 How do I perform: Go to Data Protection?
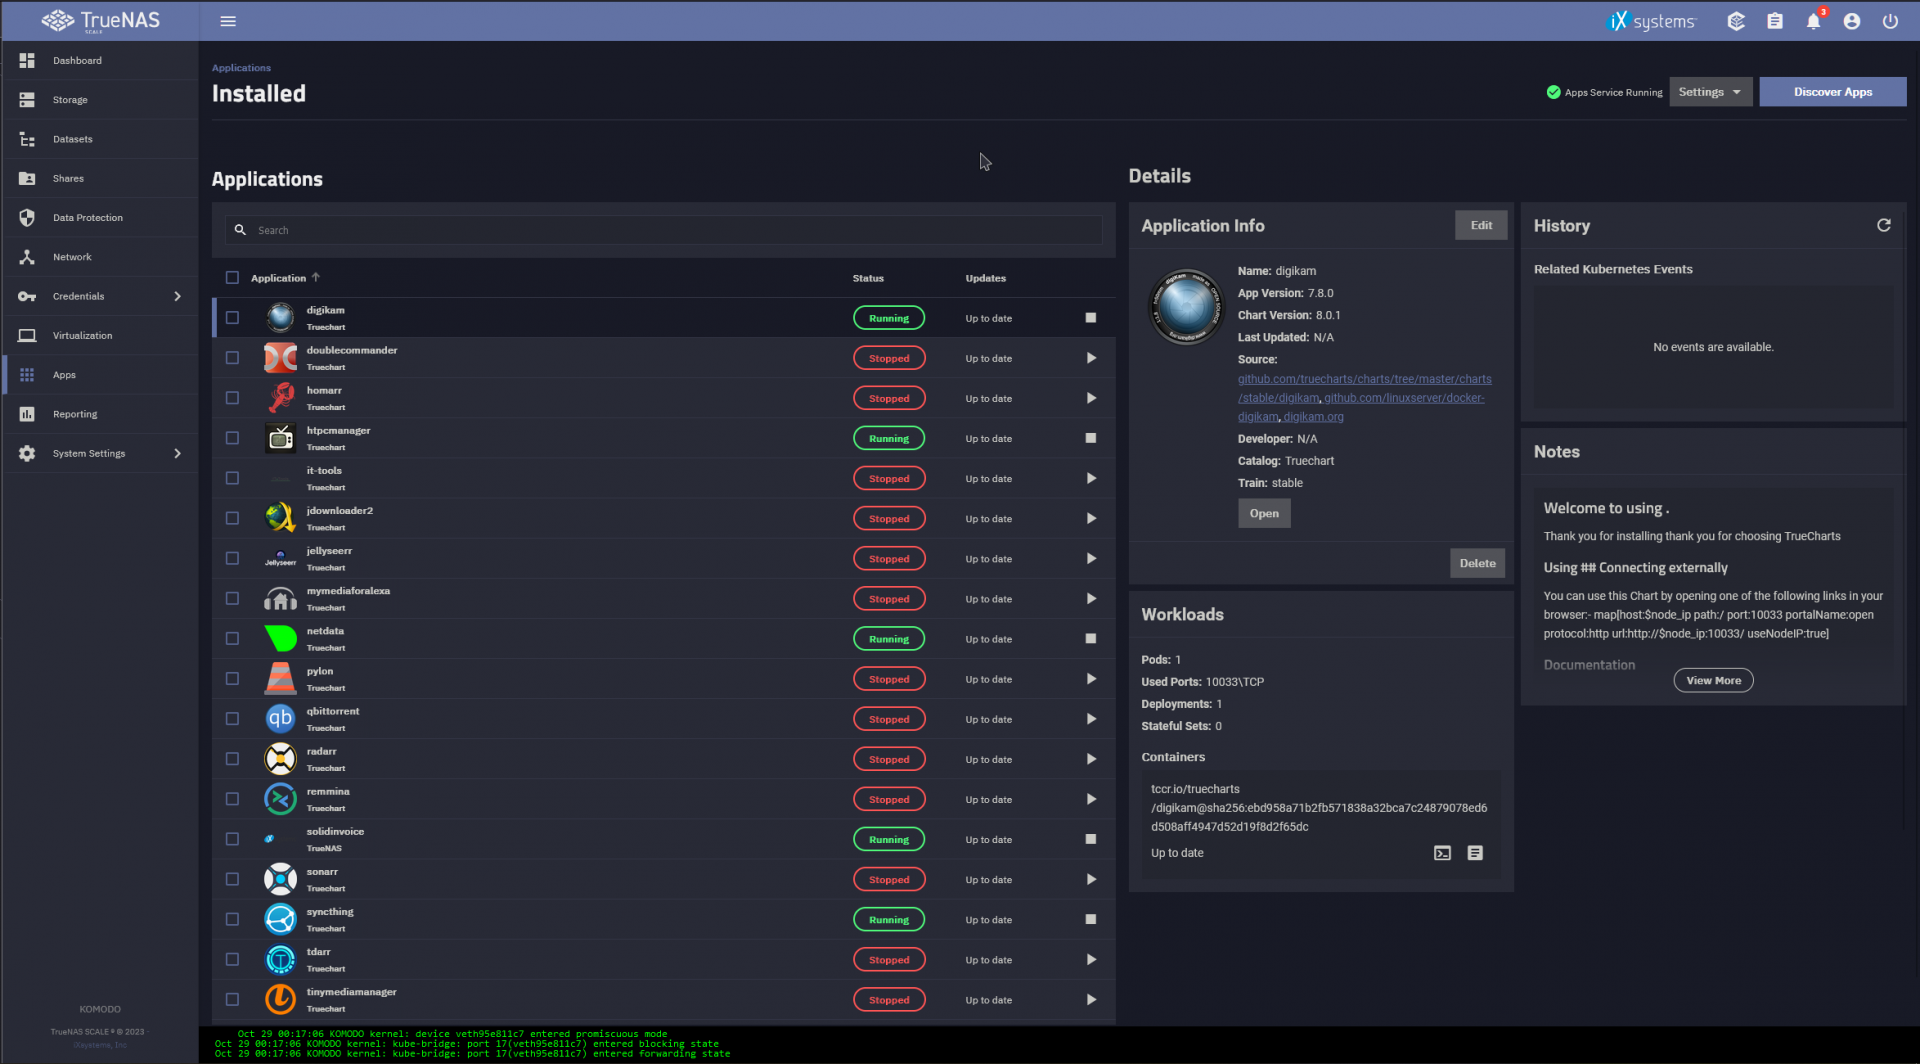click(x=100, y=217)
